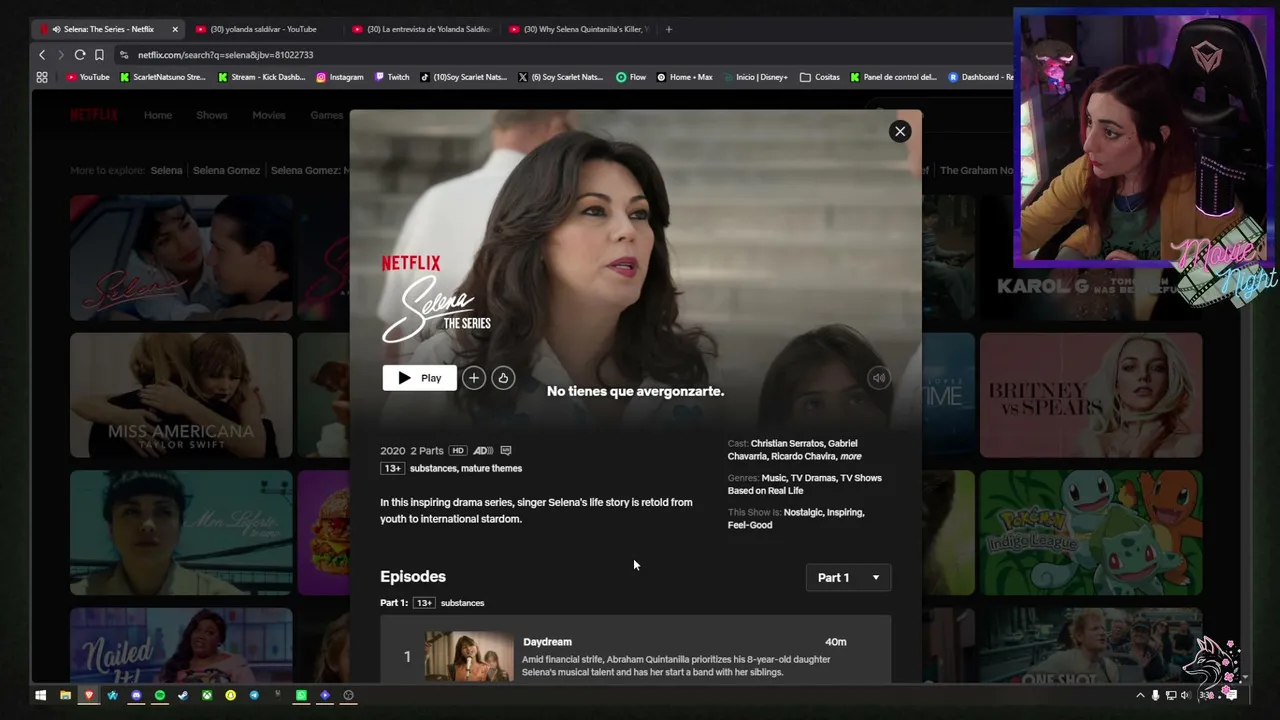Go to Netflix Home menu item

(x=158, y=115)
